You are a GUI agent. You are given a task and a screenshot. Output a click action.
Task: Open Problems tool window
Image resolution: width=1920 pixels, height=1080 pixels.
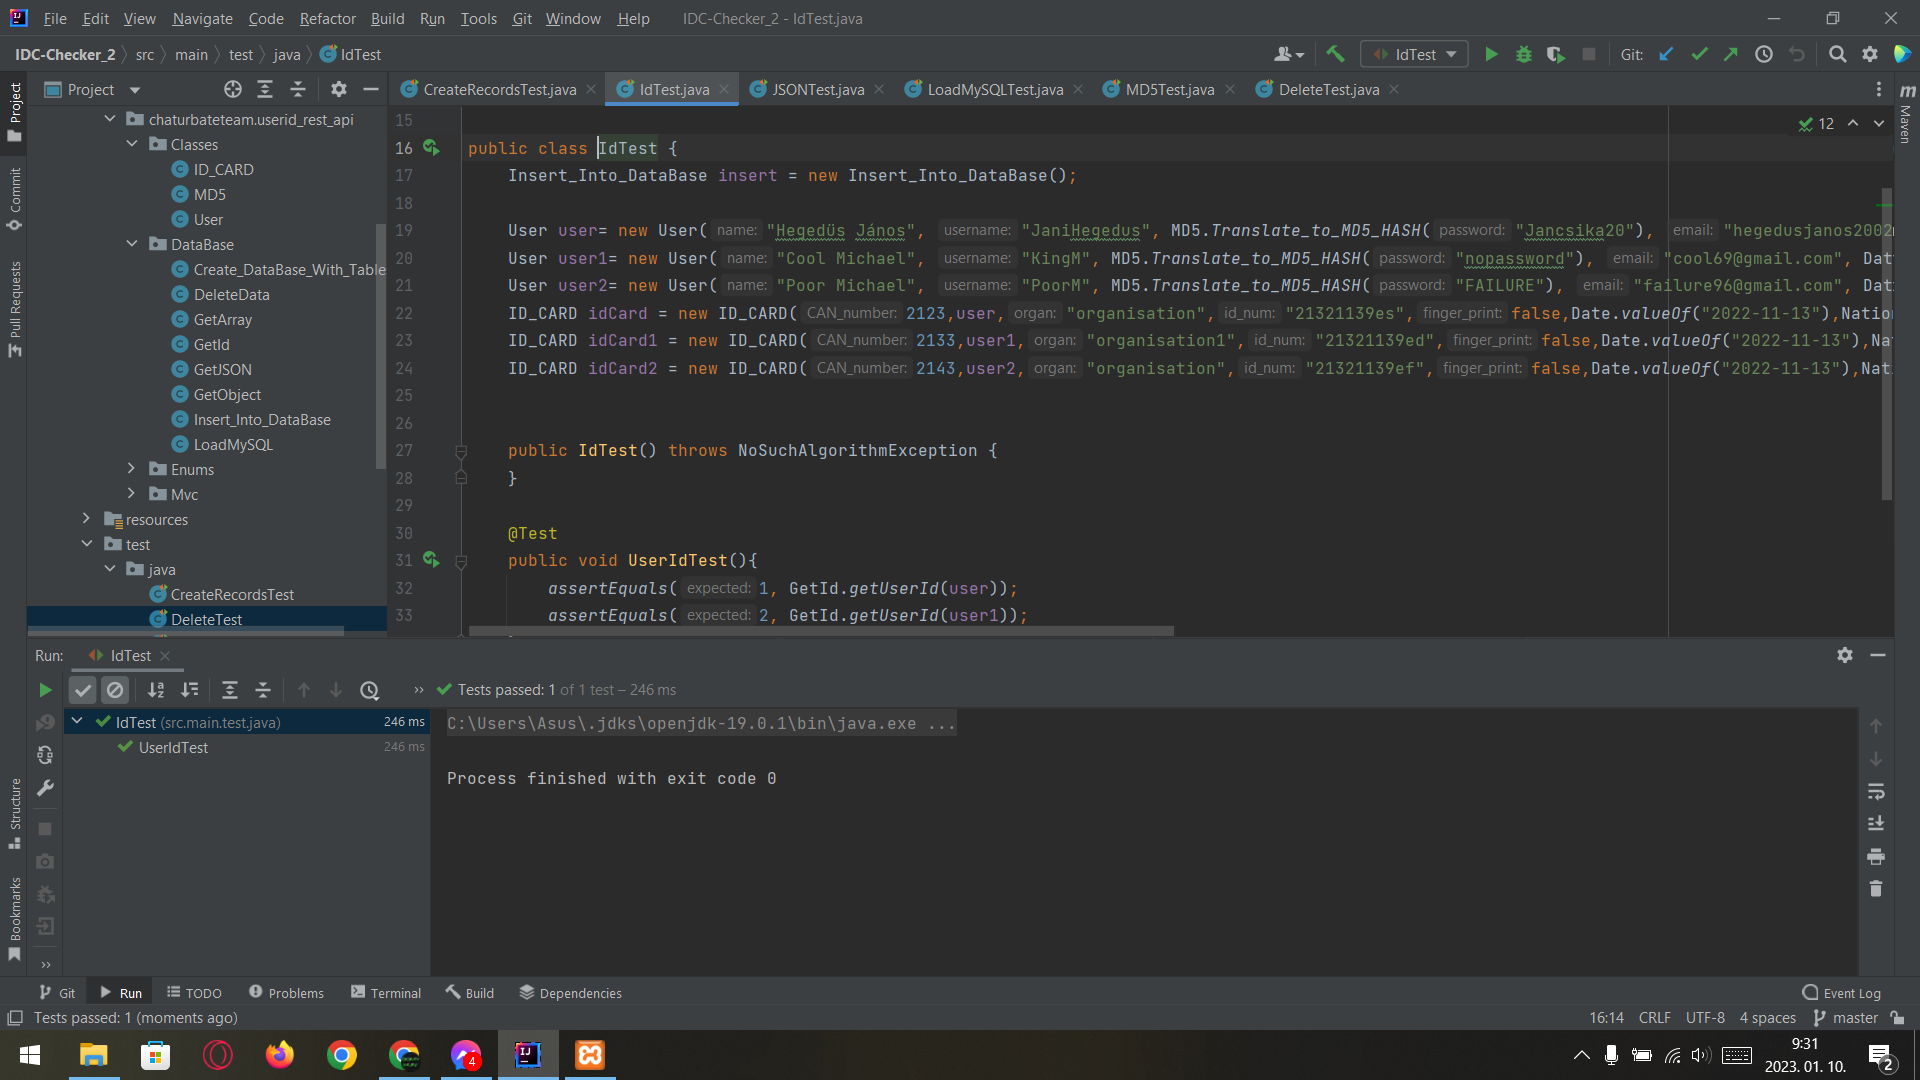286,993
